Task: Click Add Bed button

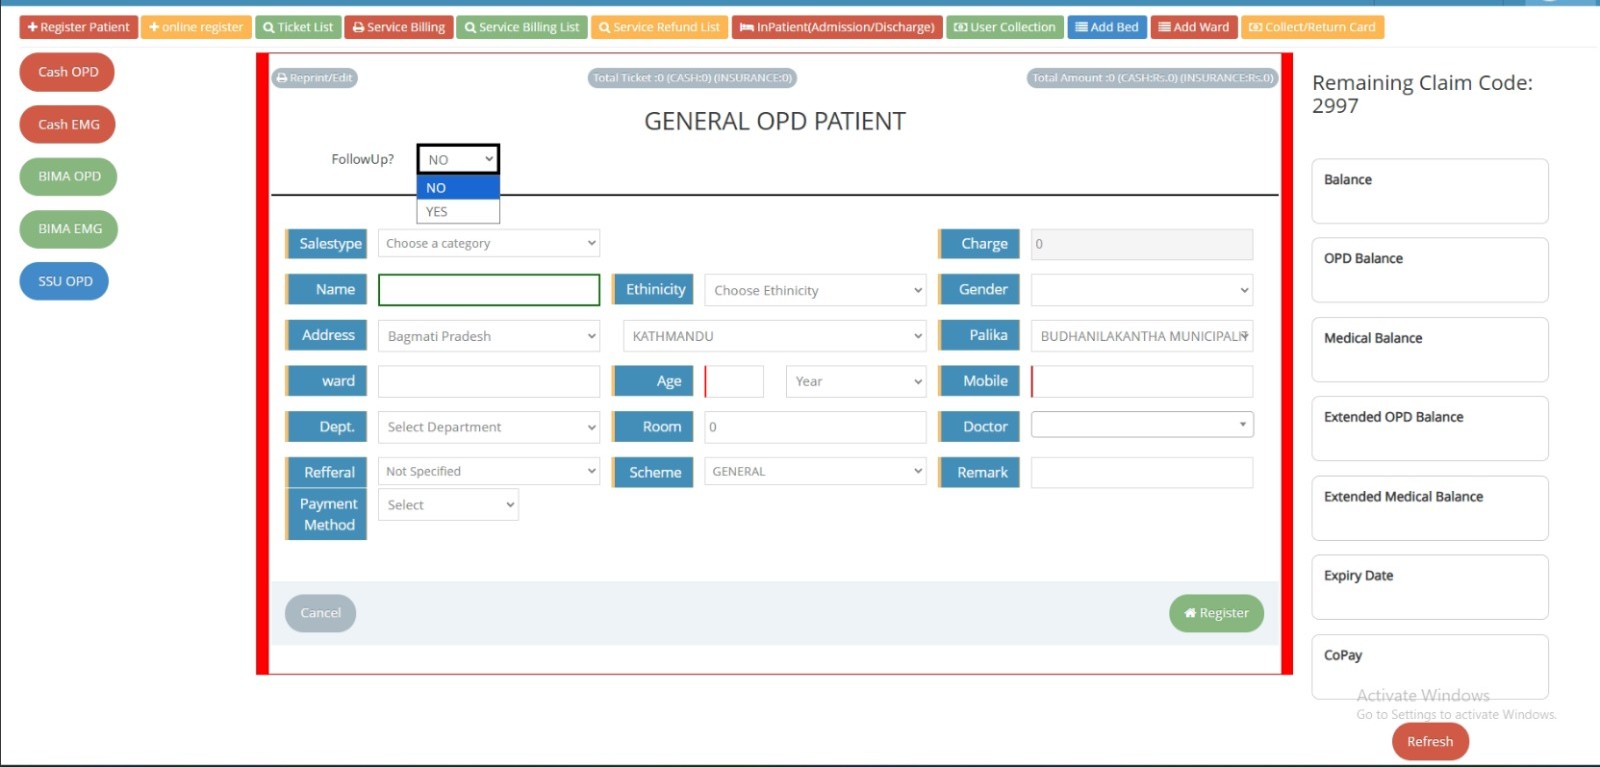Action: coord(1107,27)
